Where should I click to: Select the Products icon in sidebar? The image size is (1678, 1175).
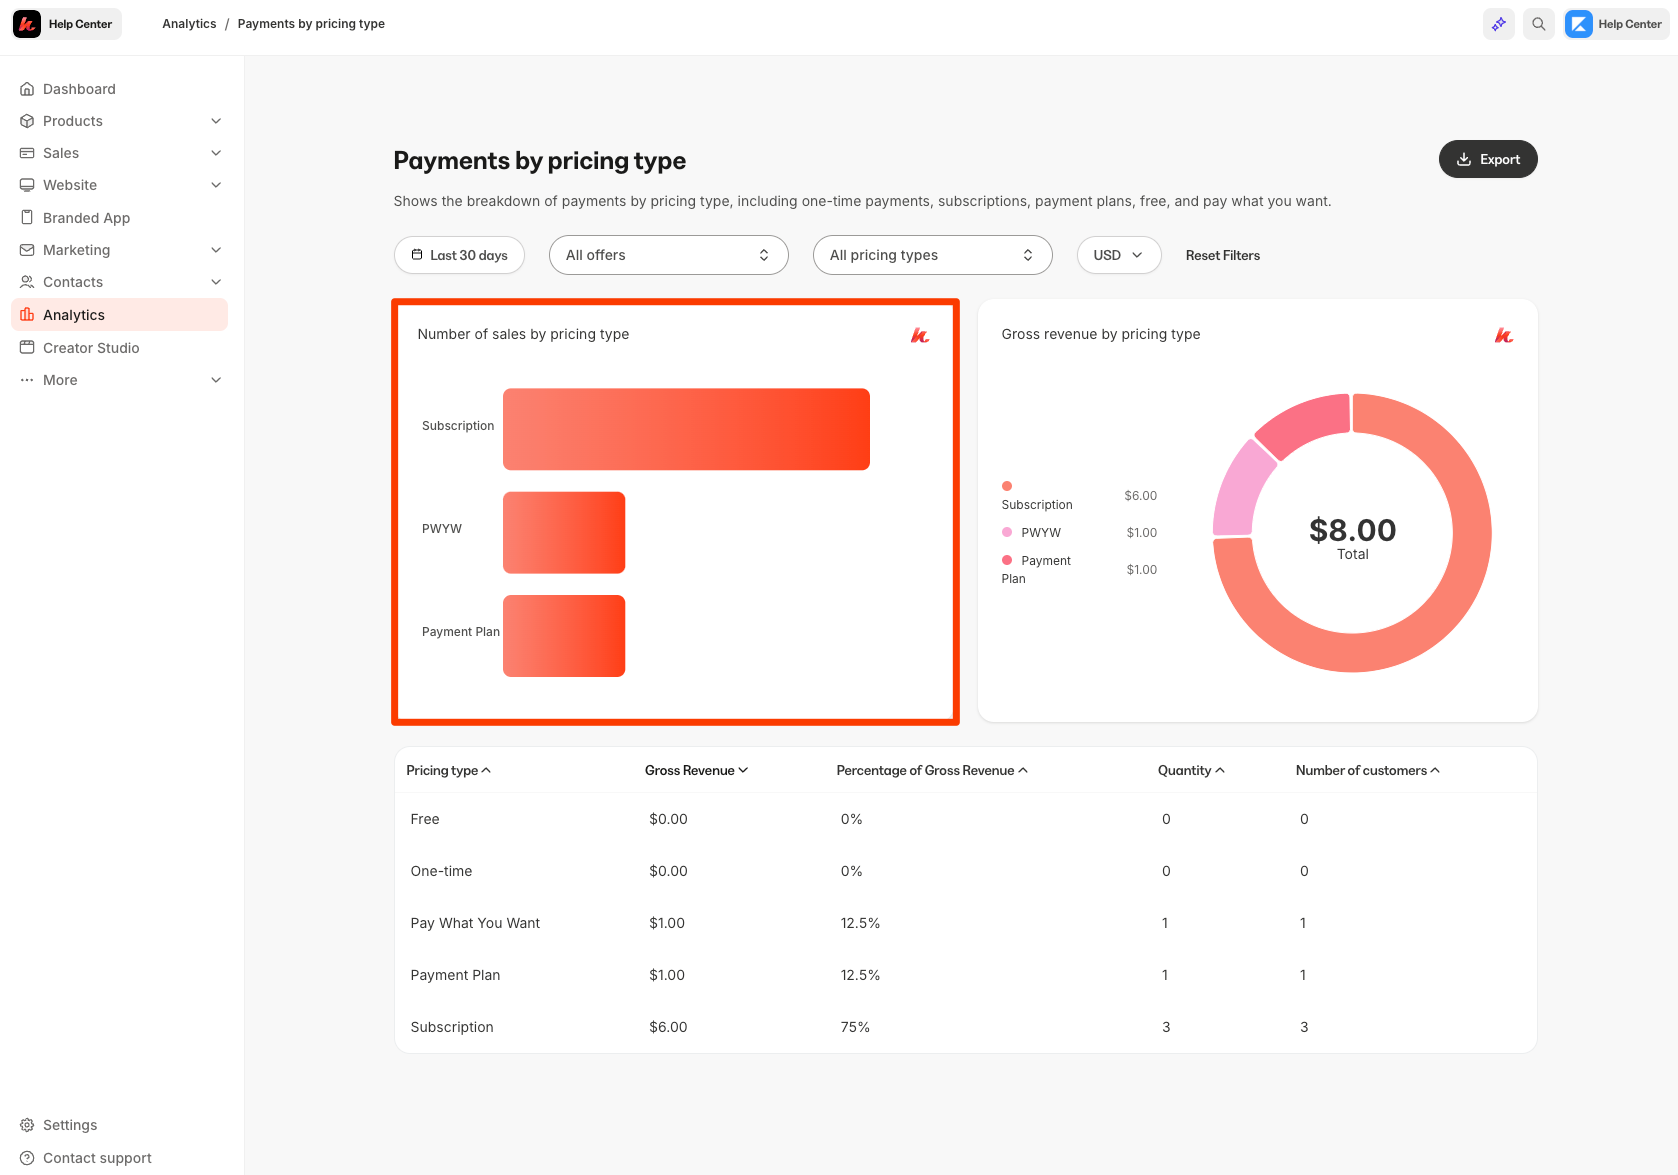point(27,120)
